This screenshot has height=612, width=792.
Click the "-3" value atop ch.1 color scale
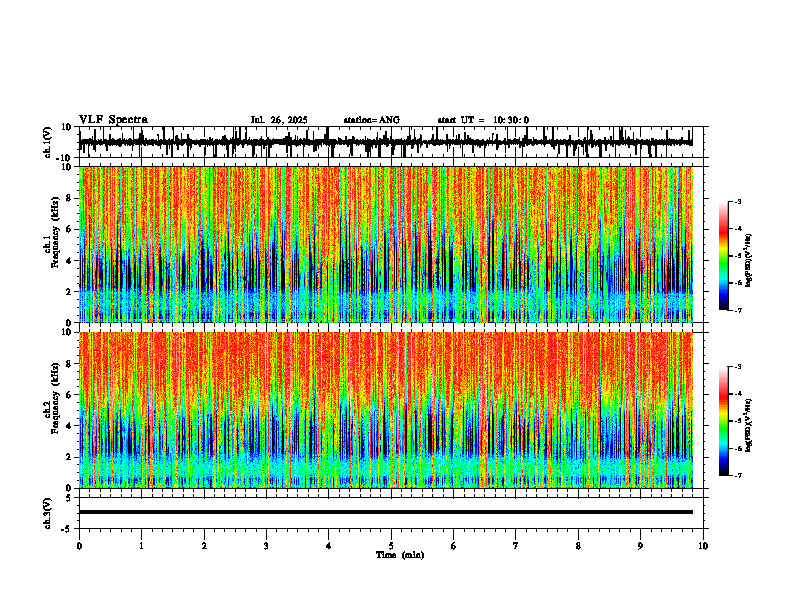(737, 201)
